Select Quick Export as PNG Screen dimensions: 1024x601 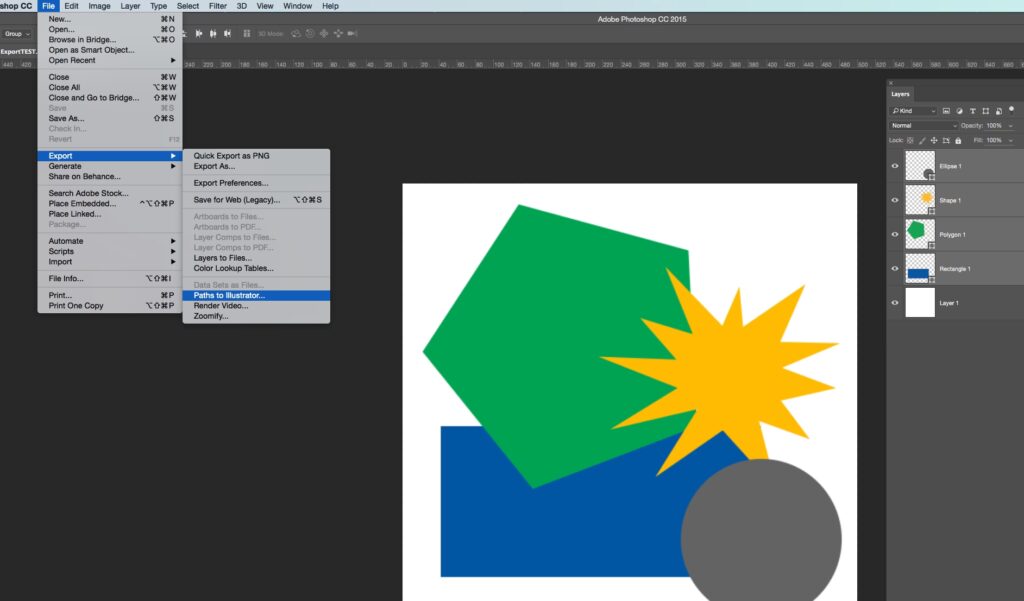pos(231,156)
